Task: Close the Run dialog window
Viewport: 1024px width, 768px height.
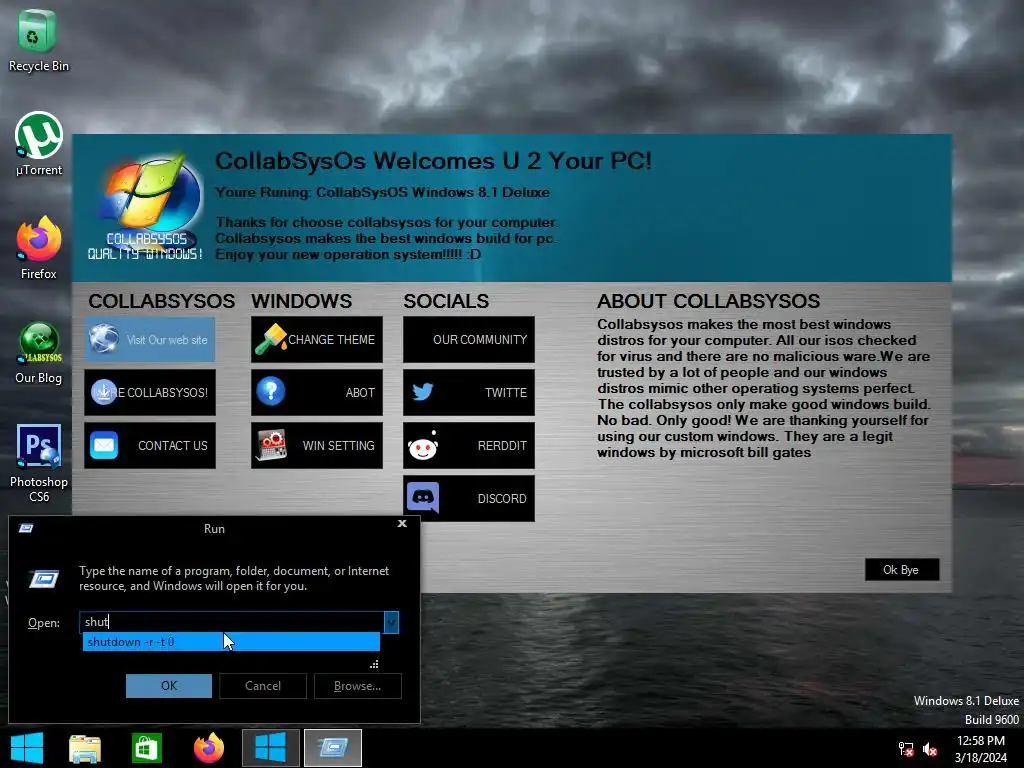Action: pyautogui.click(x=402, y=524)
